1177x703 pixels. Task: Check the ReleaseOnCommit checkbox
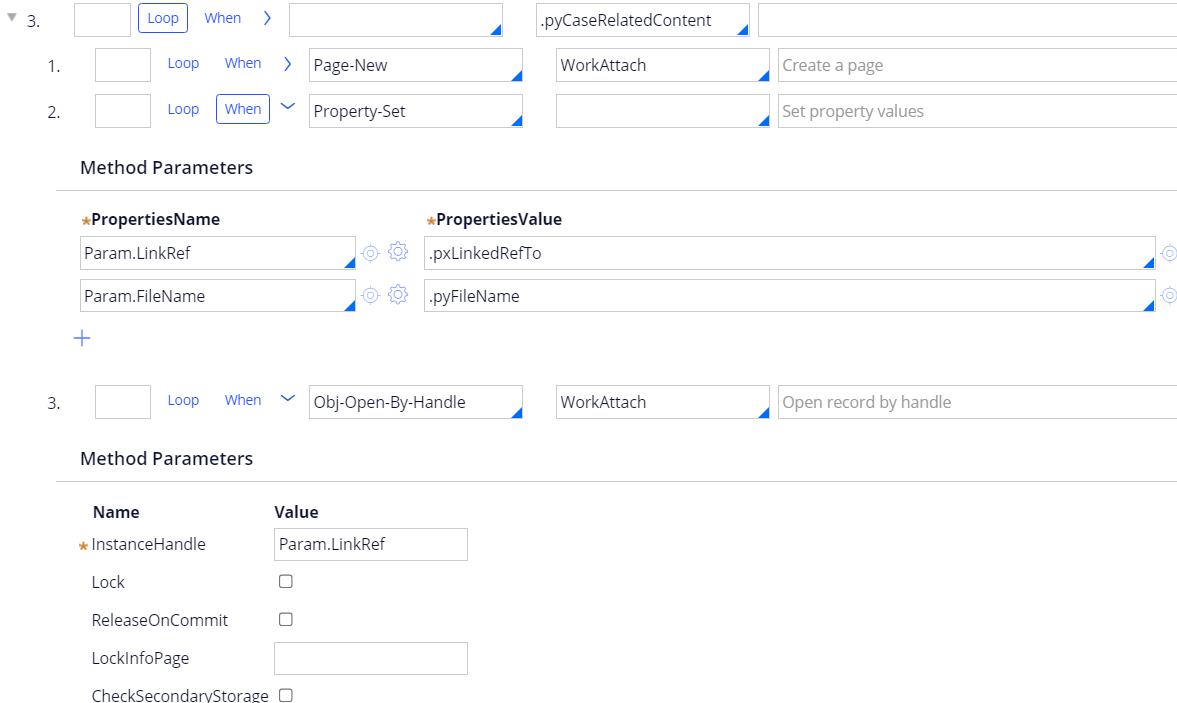click(285, 619)
